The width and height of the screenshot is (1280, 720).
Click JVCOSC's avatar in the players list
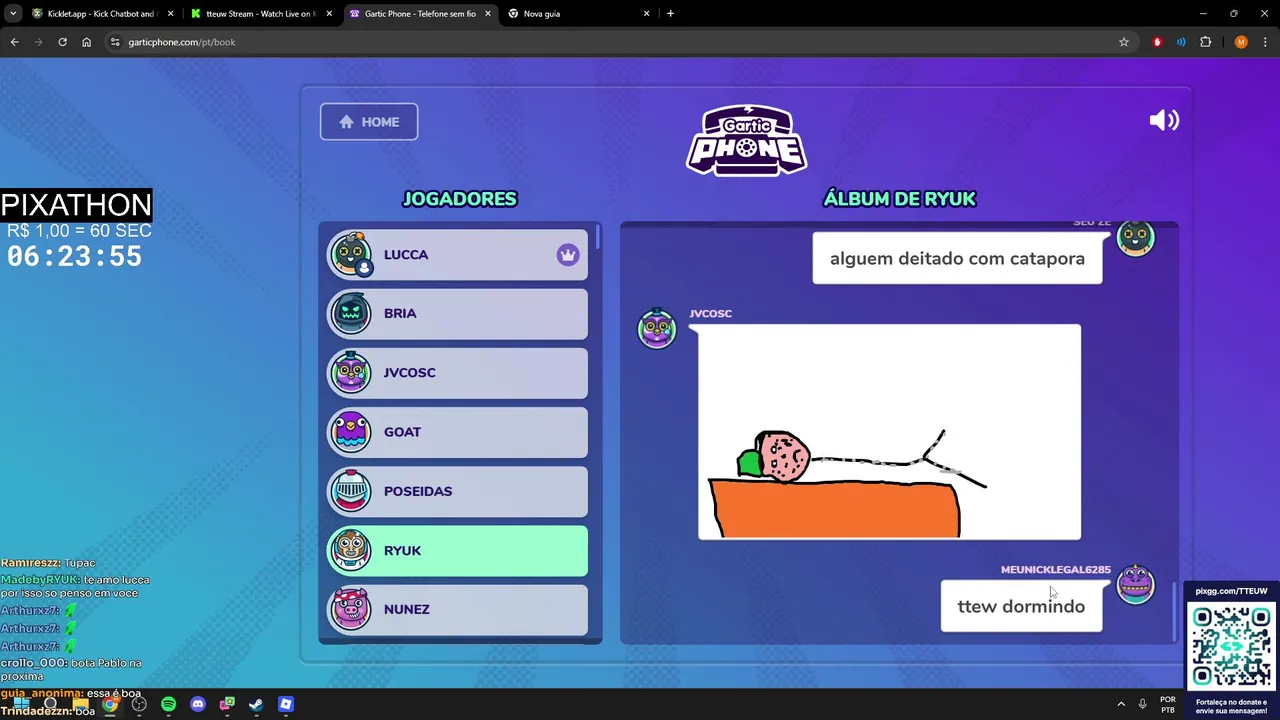351,373
